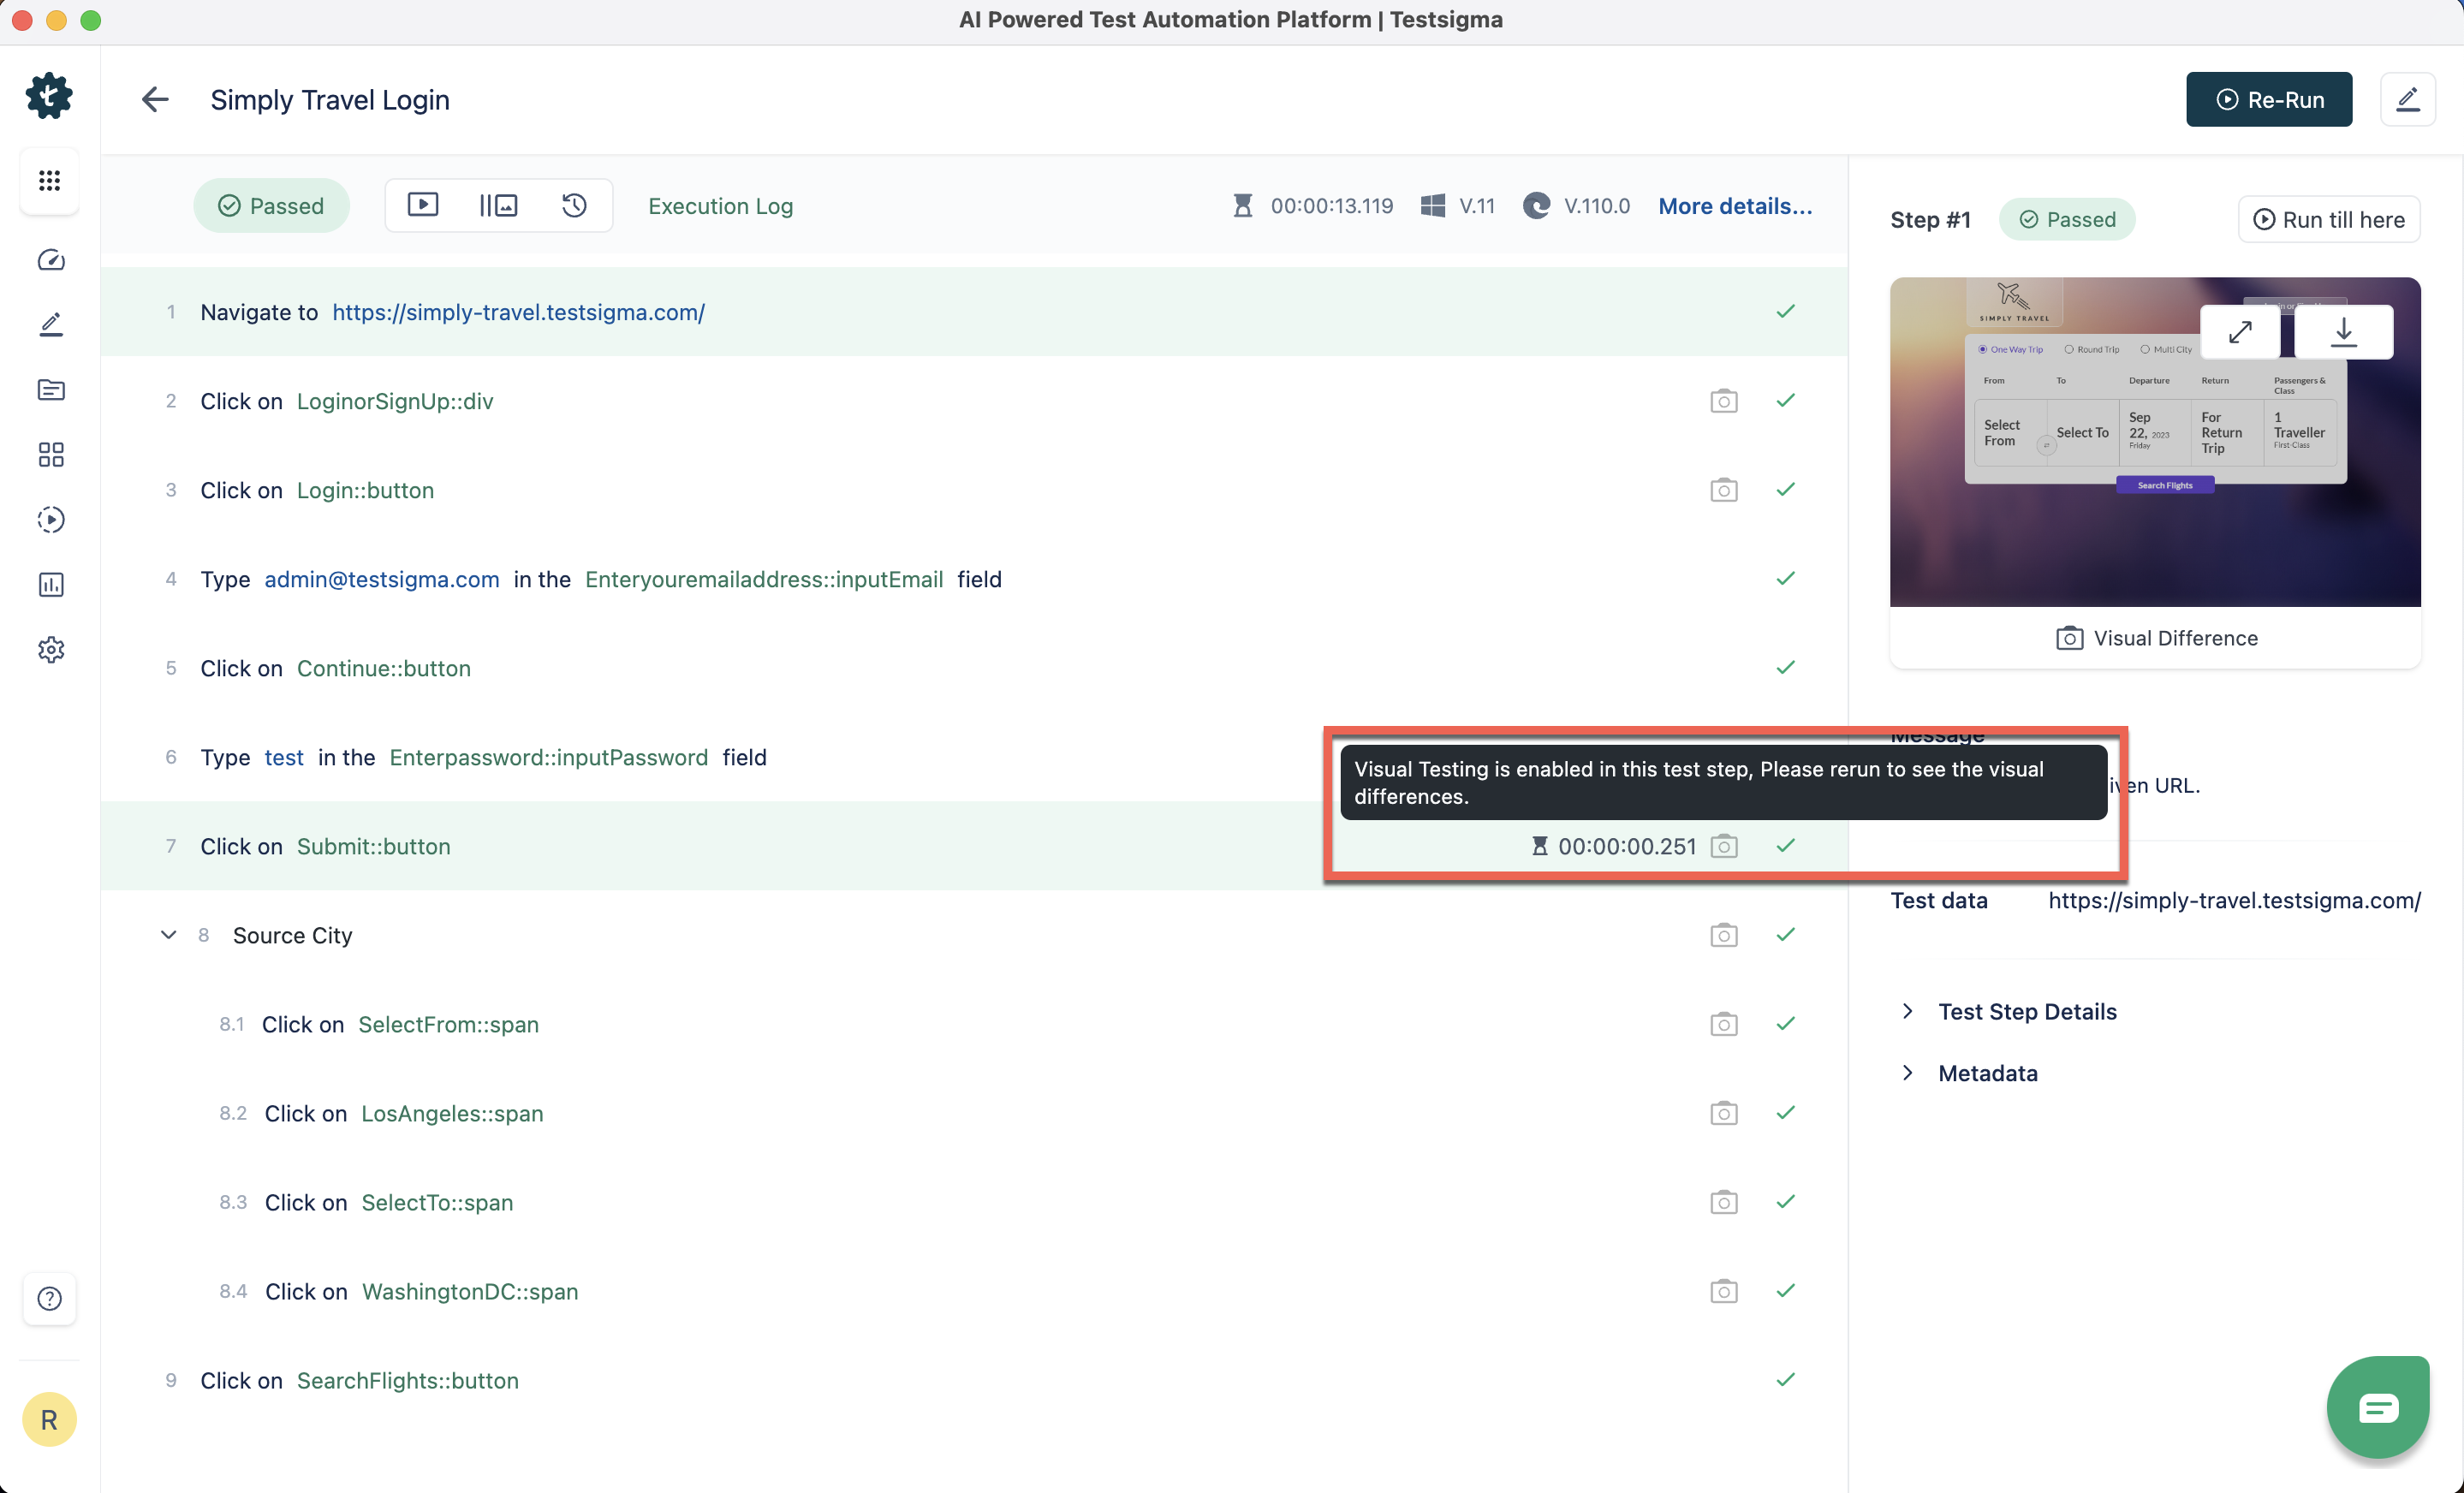Image resolution: width=2464 pixels, height=1493 pixels.
Task: Click the back arrow beside Simply Travel Login
Action: [155, 99]
